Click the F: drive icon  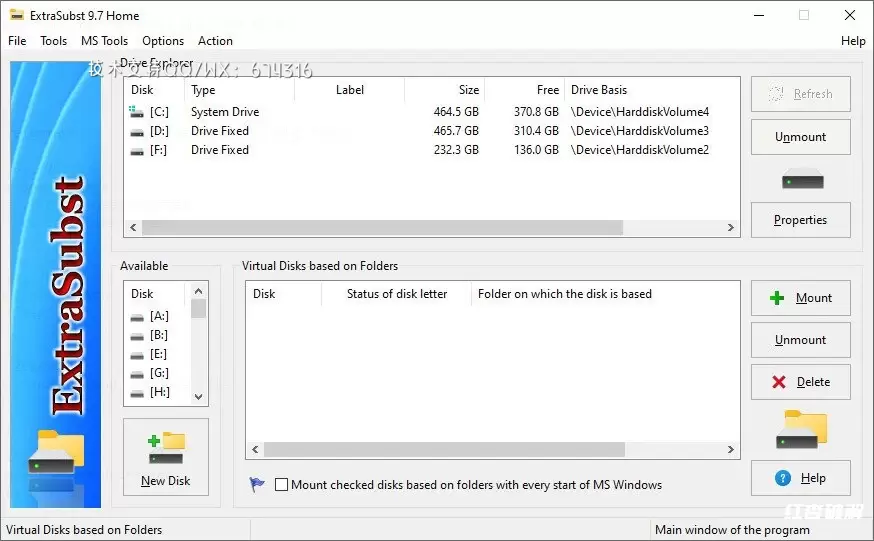137,151
